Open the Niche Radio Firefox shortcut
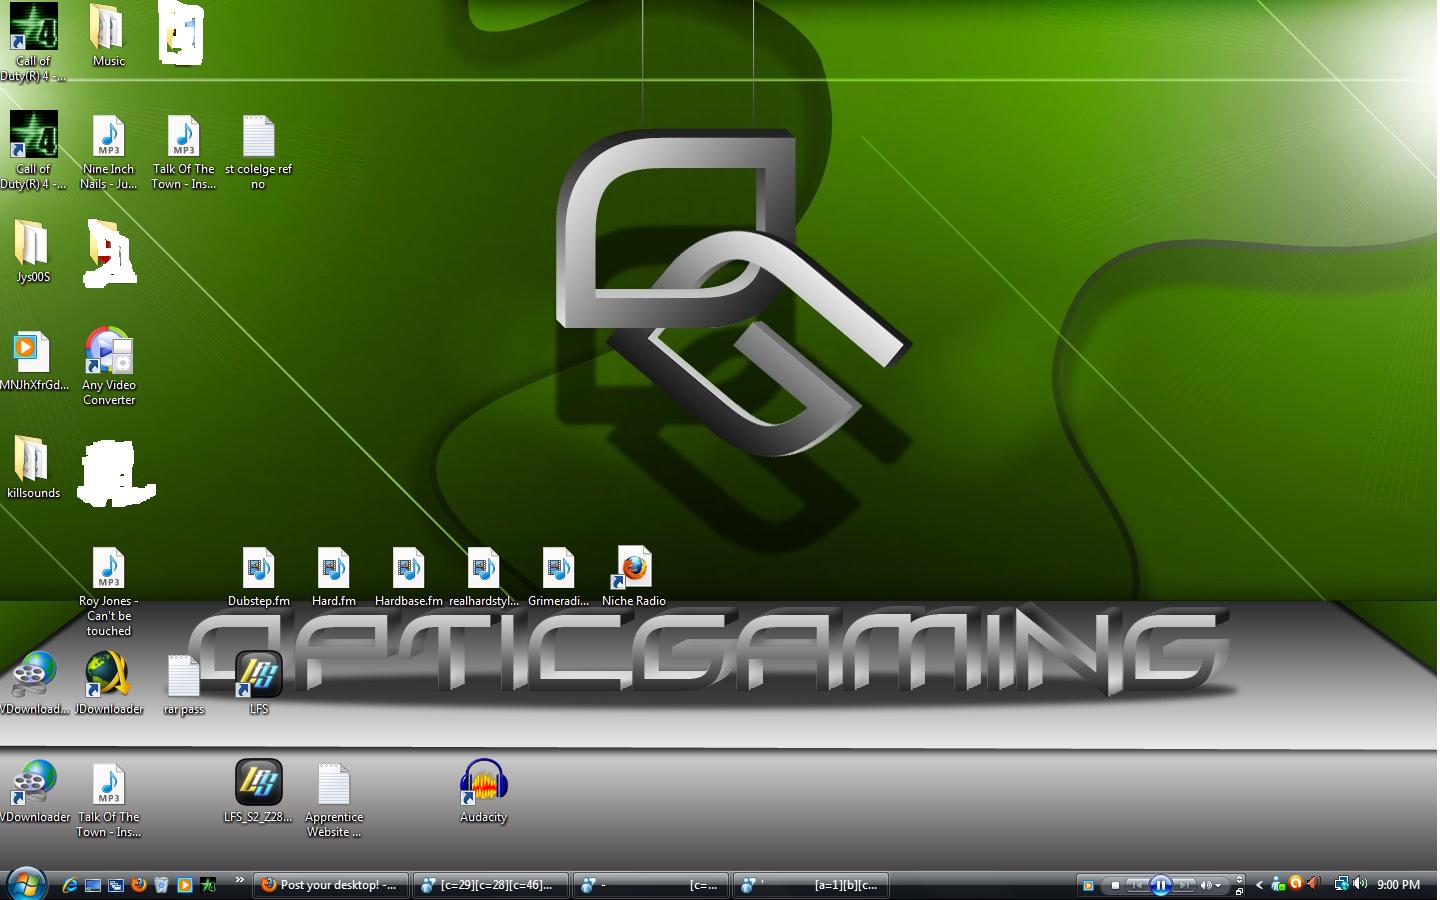1440x900 pixels. [x=633, y=577]
